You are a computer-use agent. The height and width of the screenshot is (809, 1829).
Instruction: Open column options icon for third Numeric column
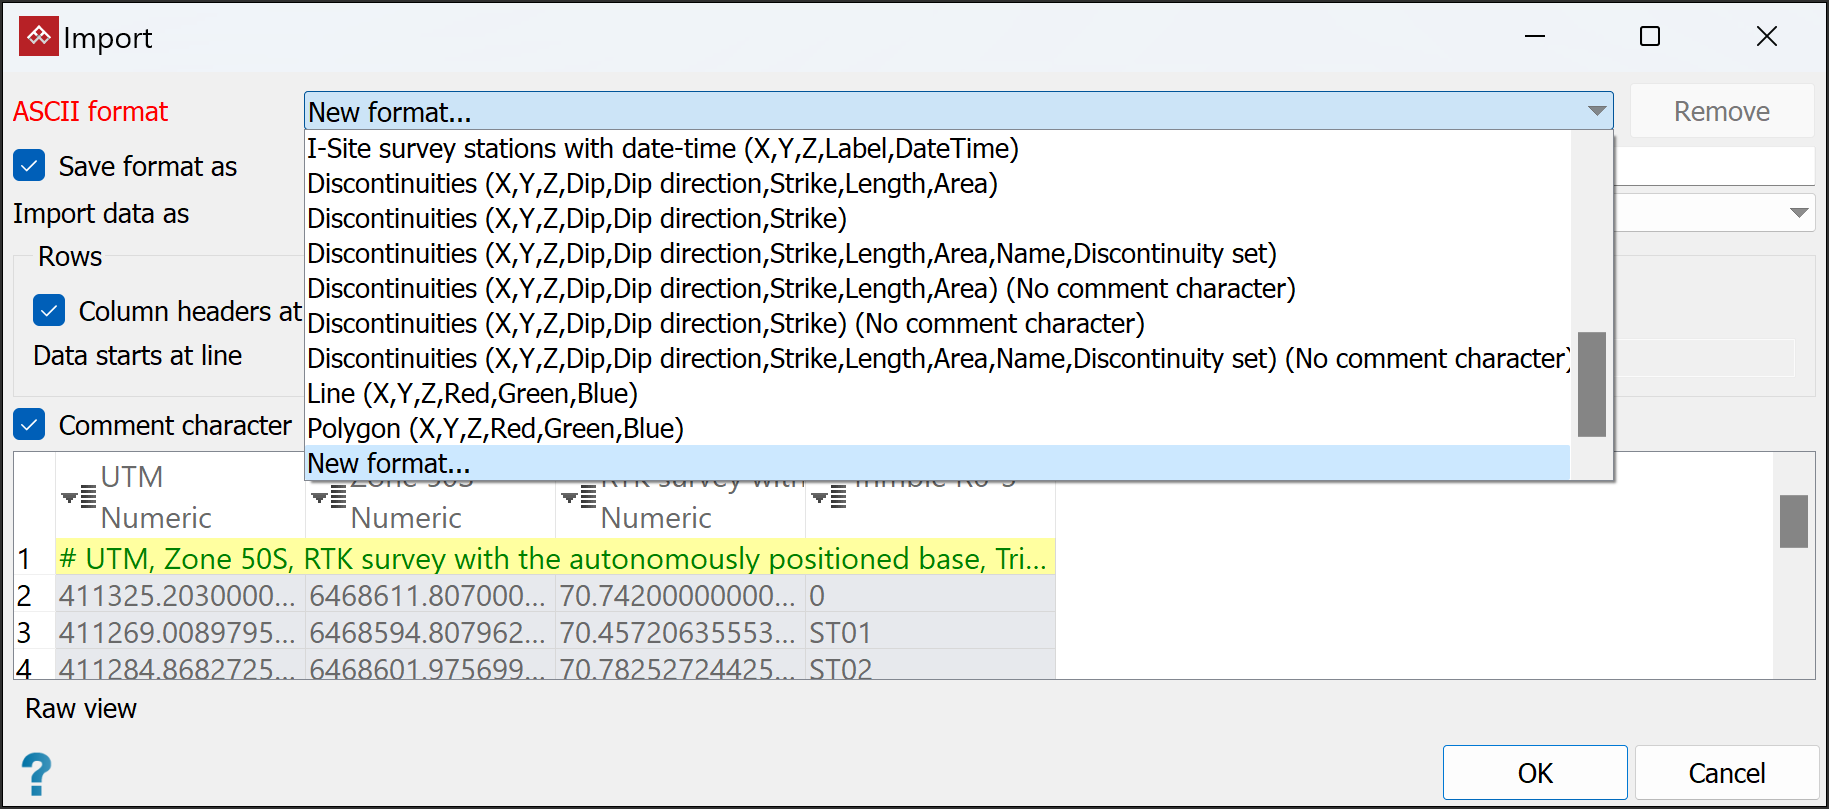[x=579, y=496]
